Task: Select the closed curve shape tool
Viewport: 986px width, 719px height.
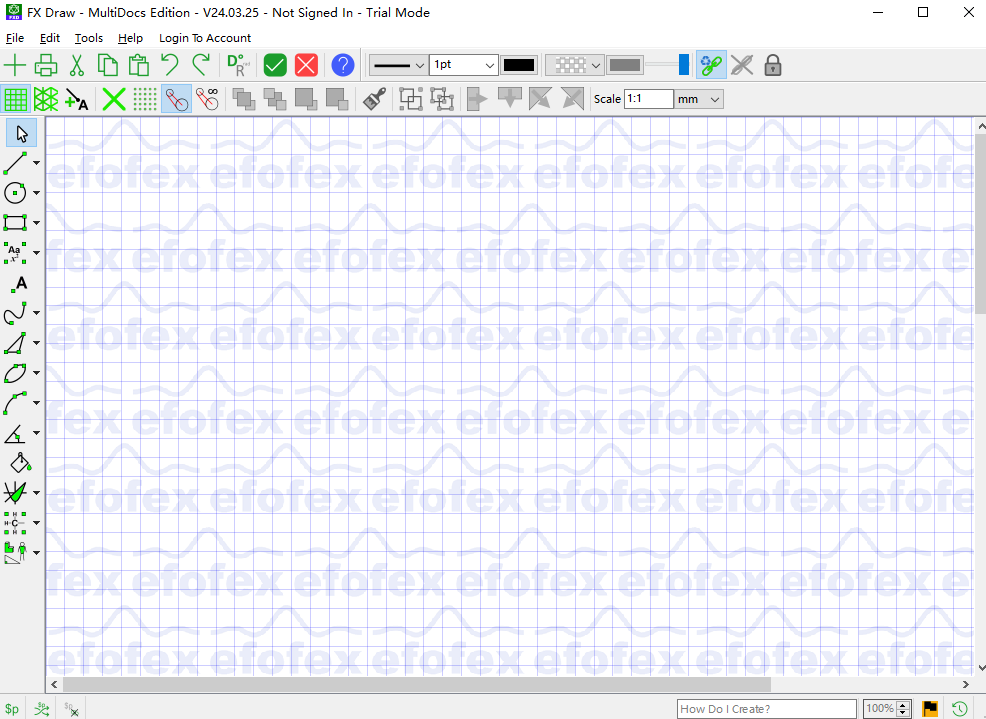Action: tap(15, 373)
